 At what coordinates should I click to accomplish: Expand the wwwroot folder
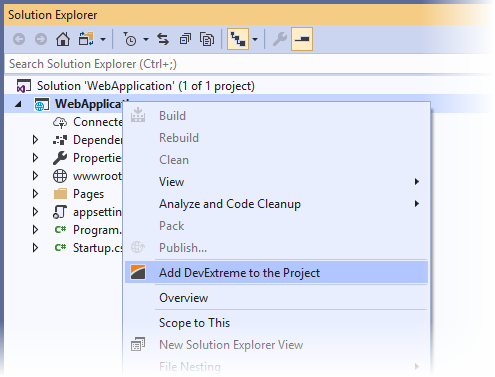[35, 176]
